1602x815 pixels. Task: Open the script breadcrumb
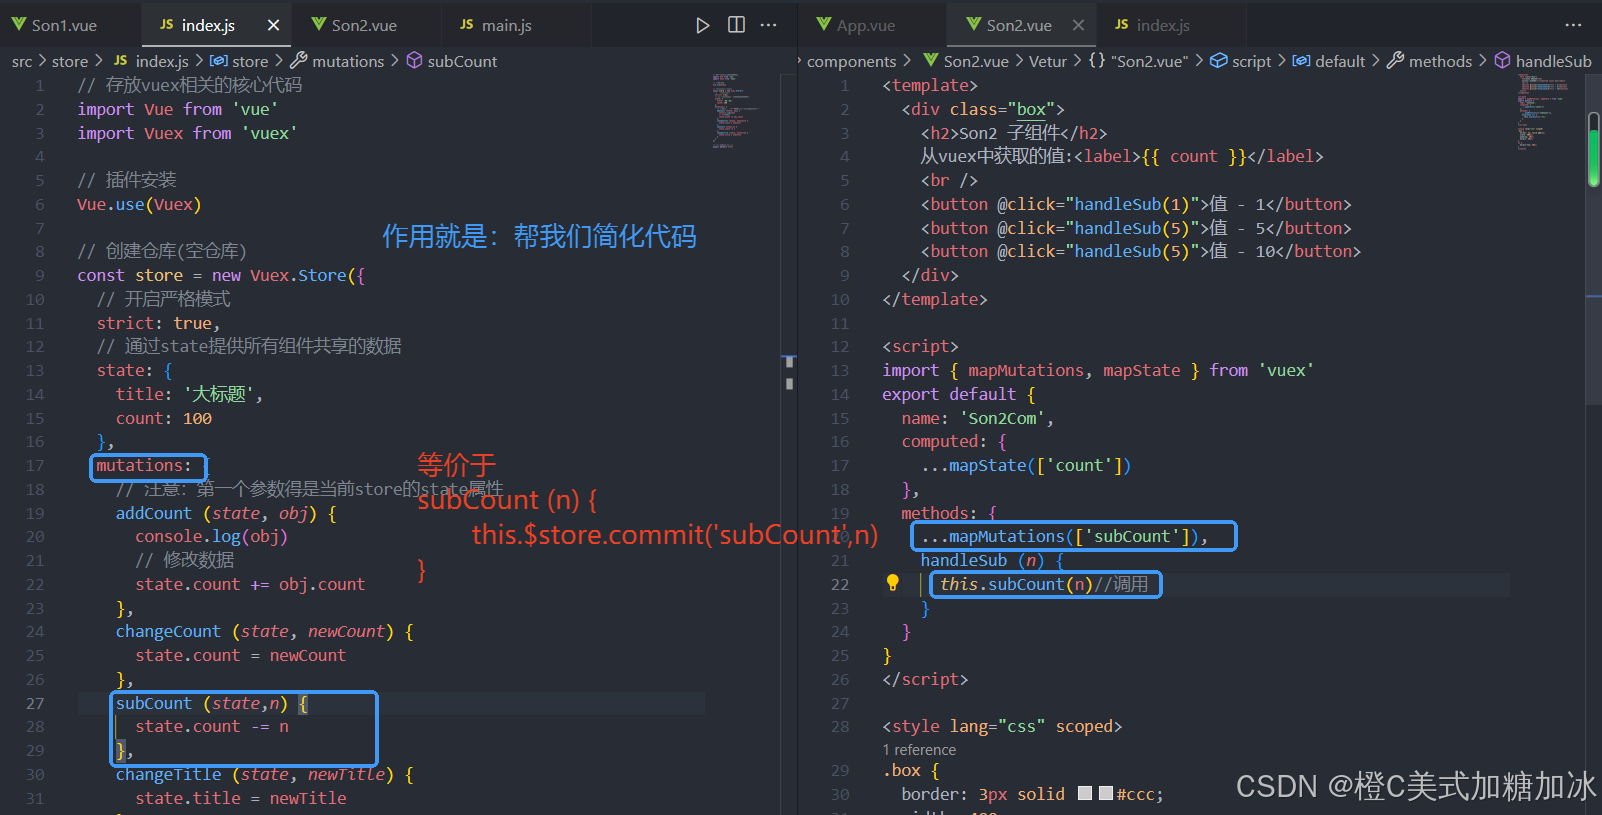tap(1241, 61)
